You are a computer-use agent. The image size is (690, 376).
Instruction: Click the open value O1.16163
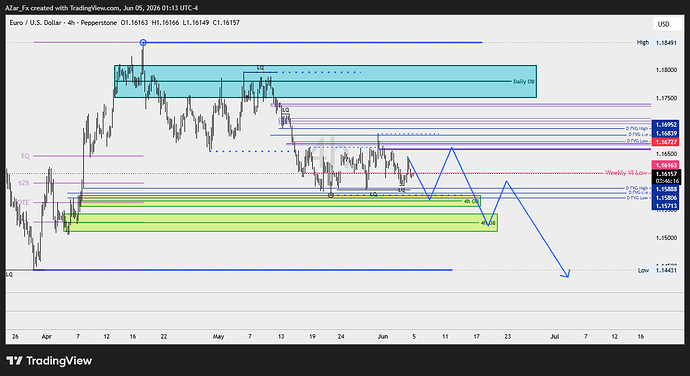(134, 22)
